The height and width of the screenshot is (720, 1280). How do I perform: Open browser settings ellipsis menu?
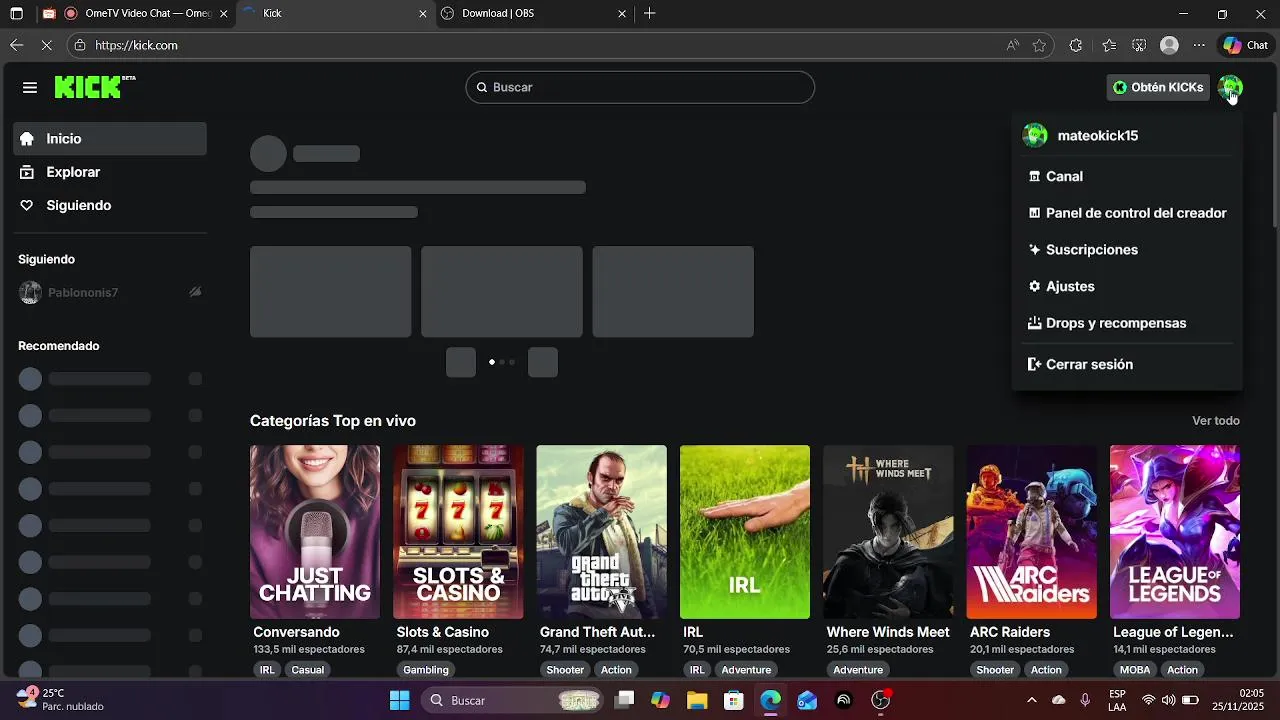[1199, 45]
